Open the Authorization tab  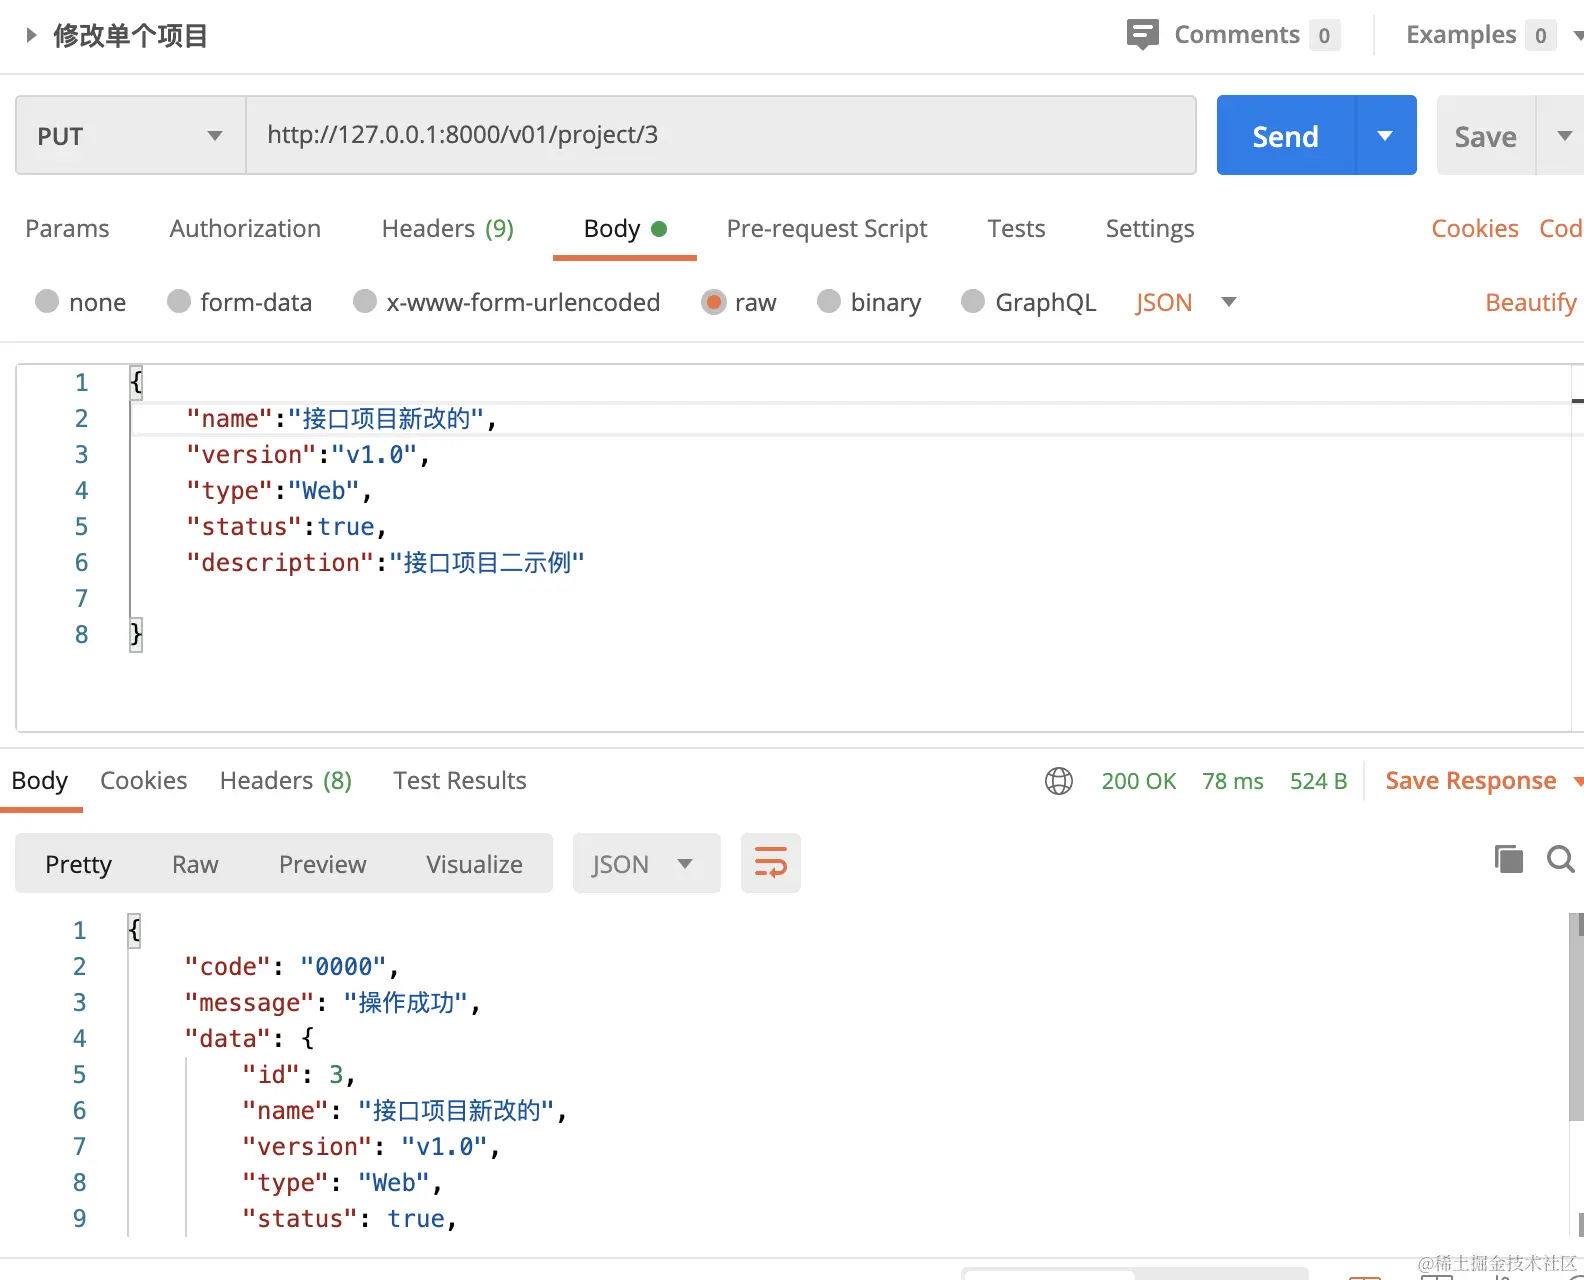click(x=245, y=229)
